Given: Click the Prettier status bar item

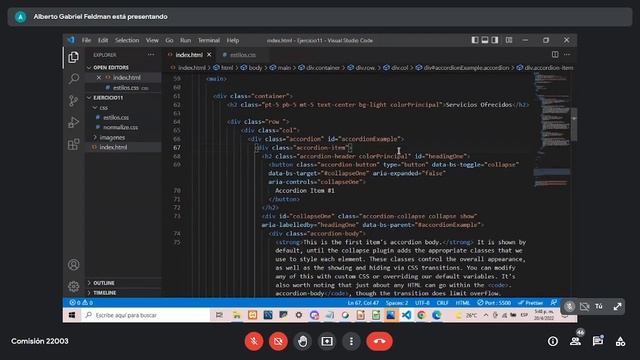Looking at the screenshot, I should (530, 303).
